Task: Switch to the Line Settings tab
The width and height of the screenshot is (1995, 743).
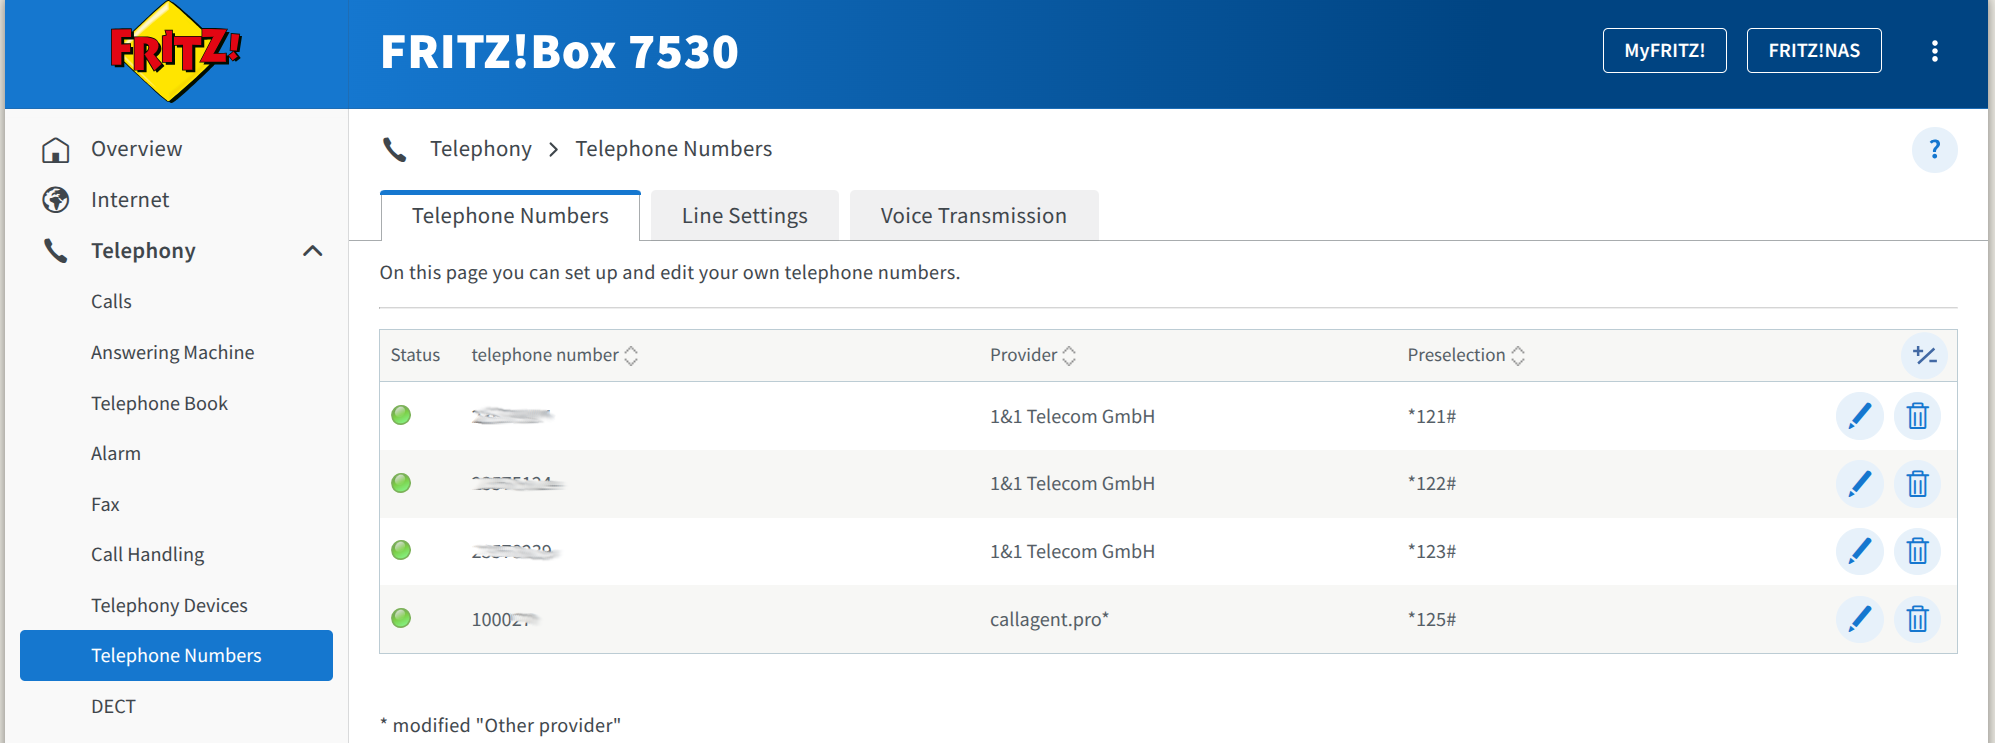Action: (x=745, y=216)
